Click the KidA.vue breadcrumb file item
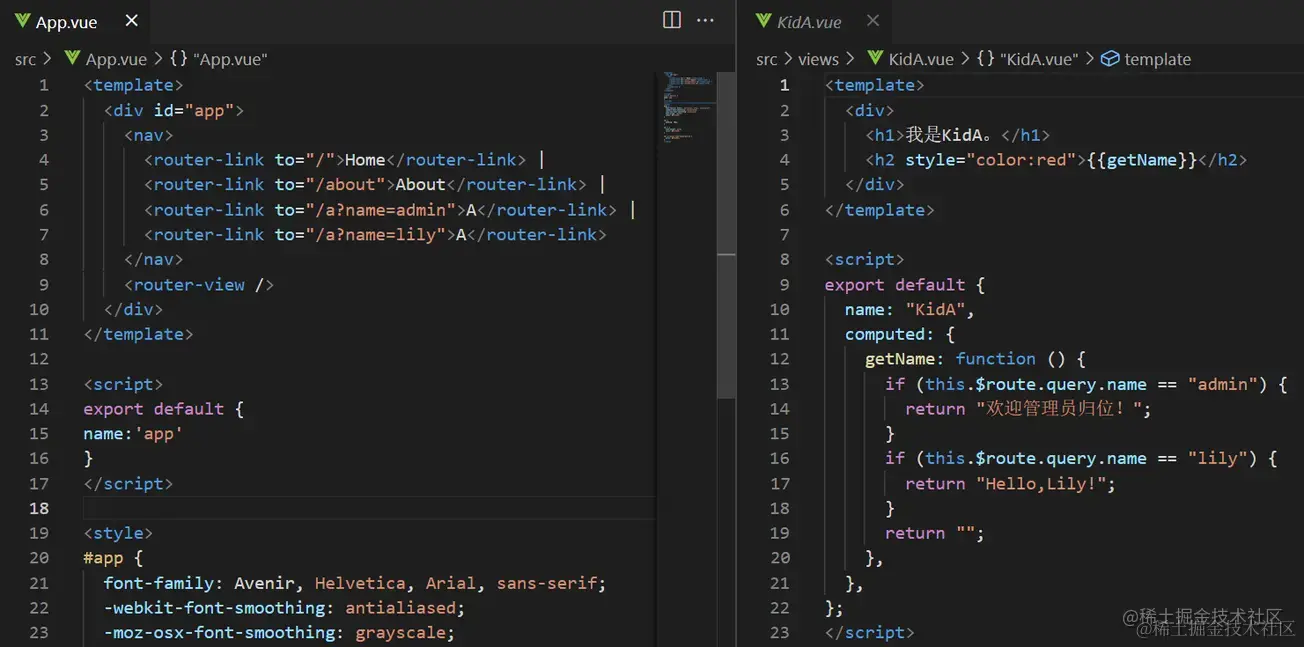The height and width of the screenshot is (647, 1304). (921, 59)
